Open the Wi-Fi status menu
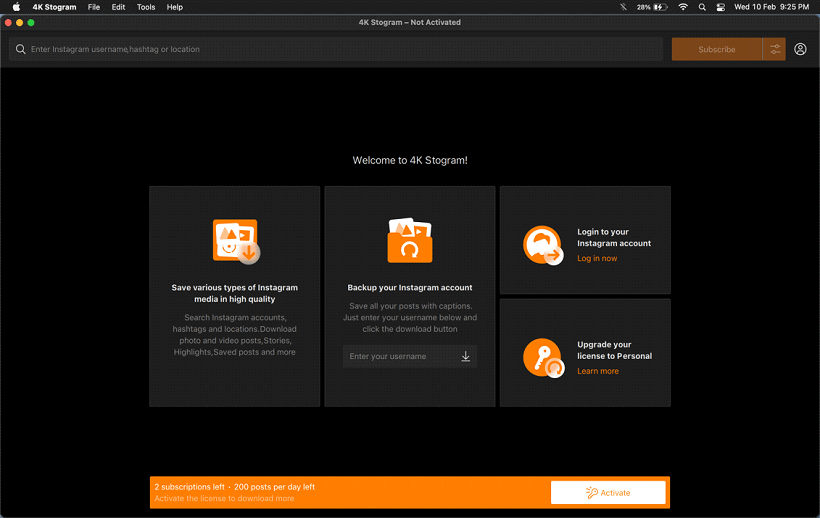This screenshot has width=820, height=518. 683,7
